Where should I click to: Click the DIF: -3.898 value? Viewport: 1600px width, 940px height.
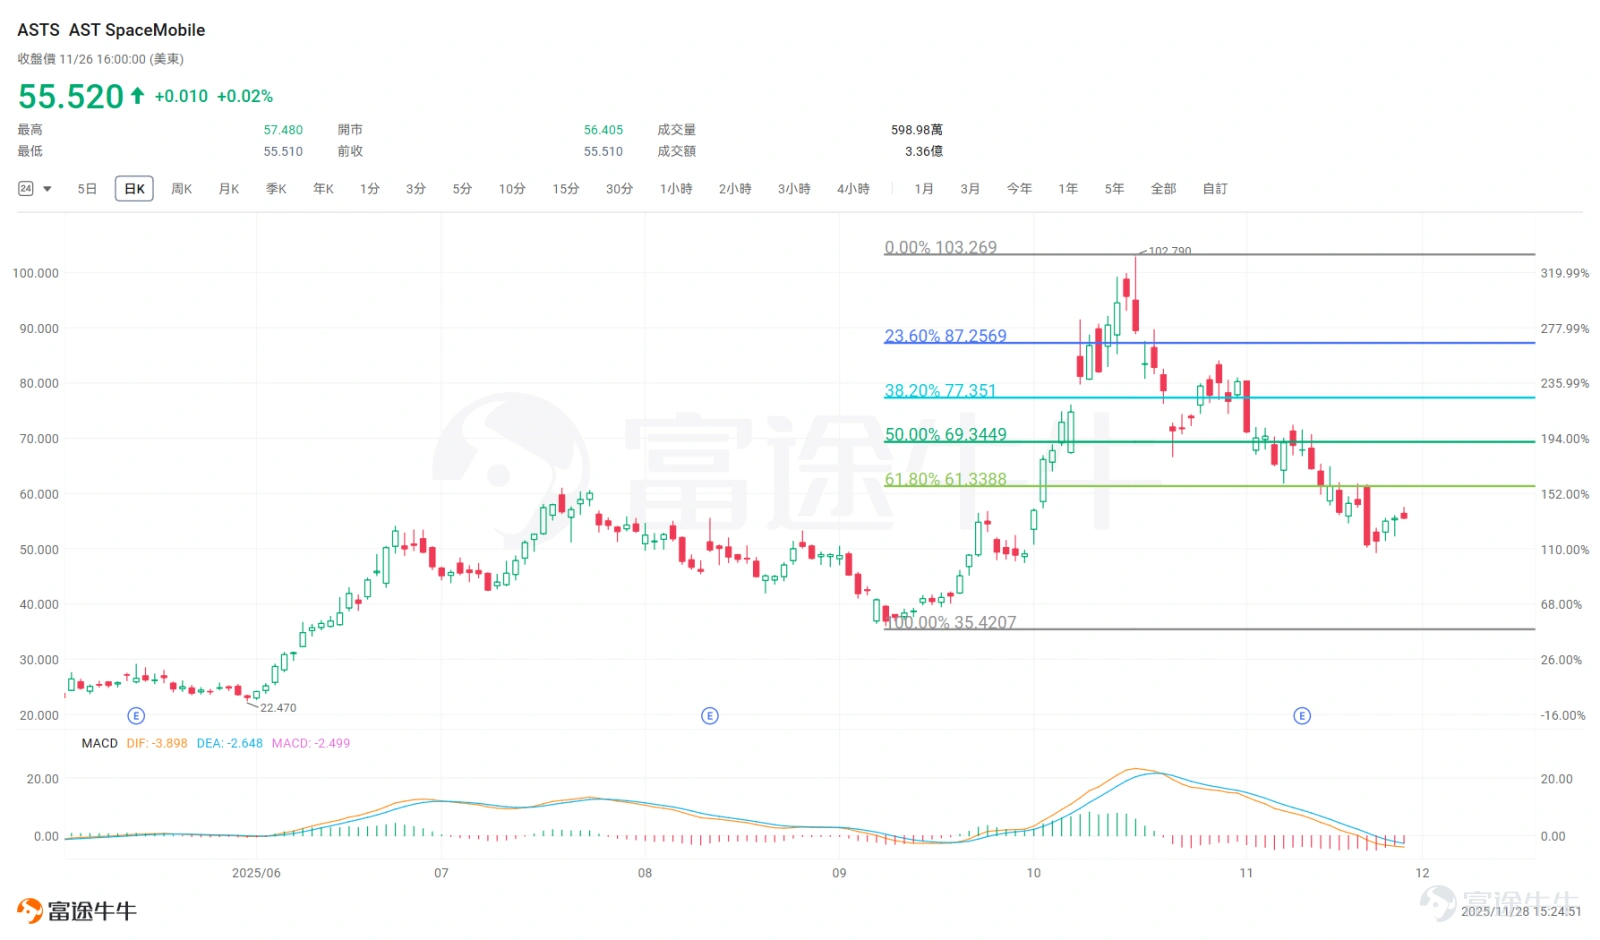pyautogui.click(x=157, y=743)
